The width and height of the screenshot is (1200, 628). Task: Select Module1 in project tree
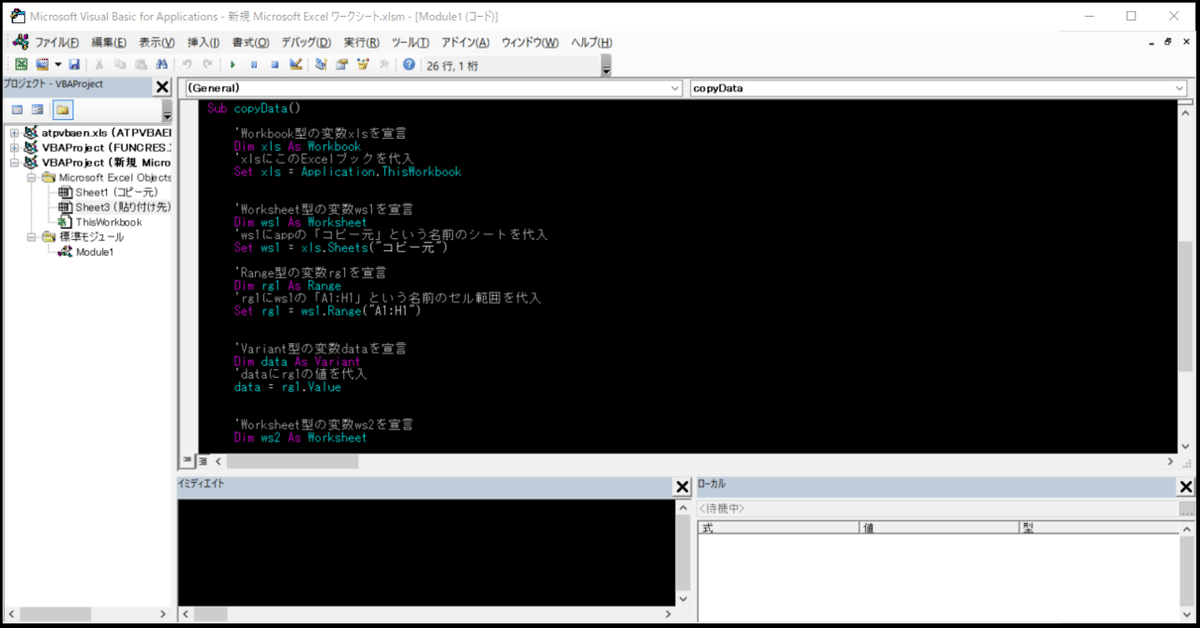coord(86,252)
